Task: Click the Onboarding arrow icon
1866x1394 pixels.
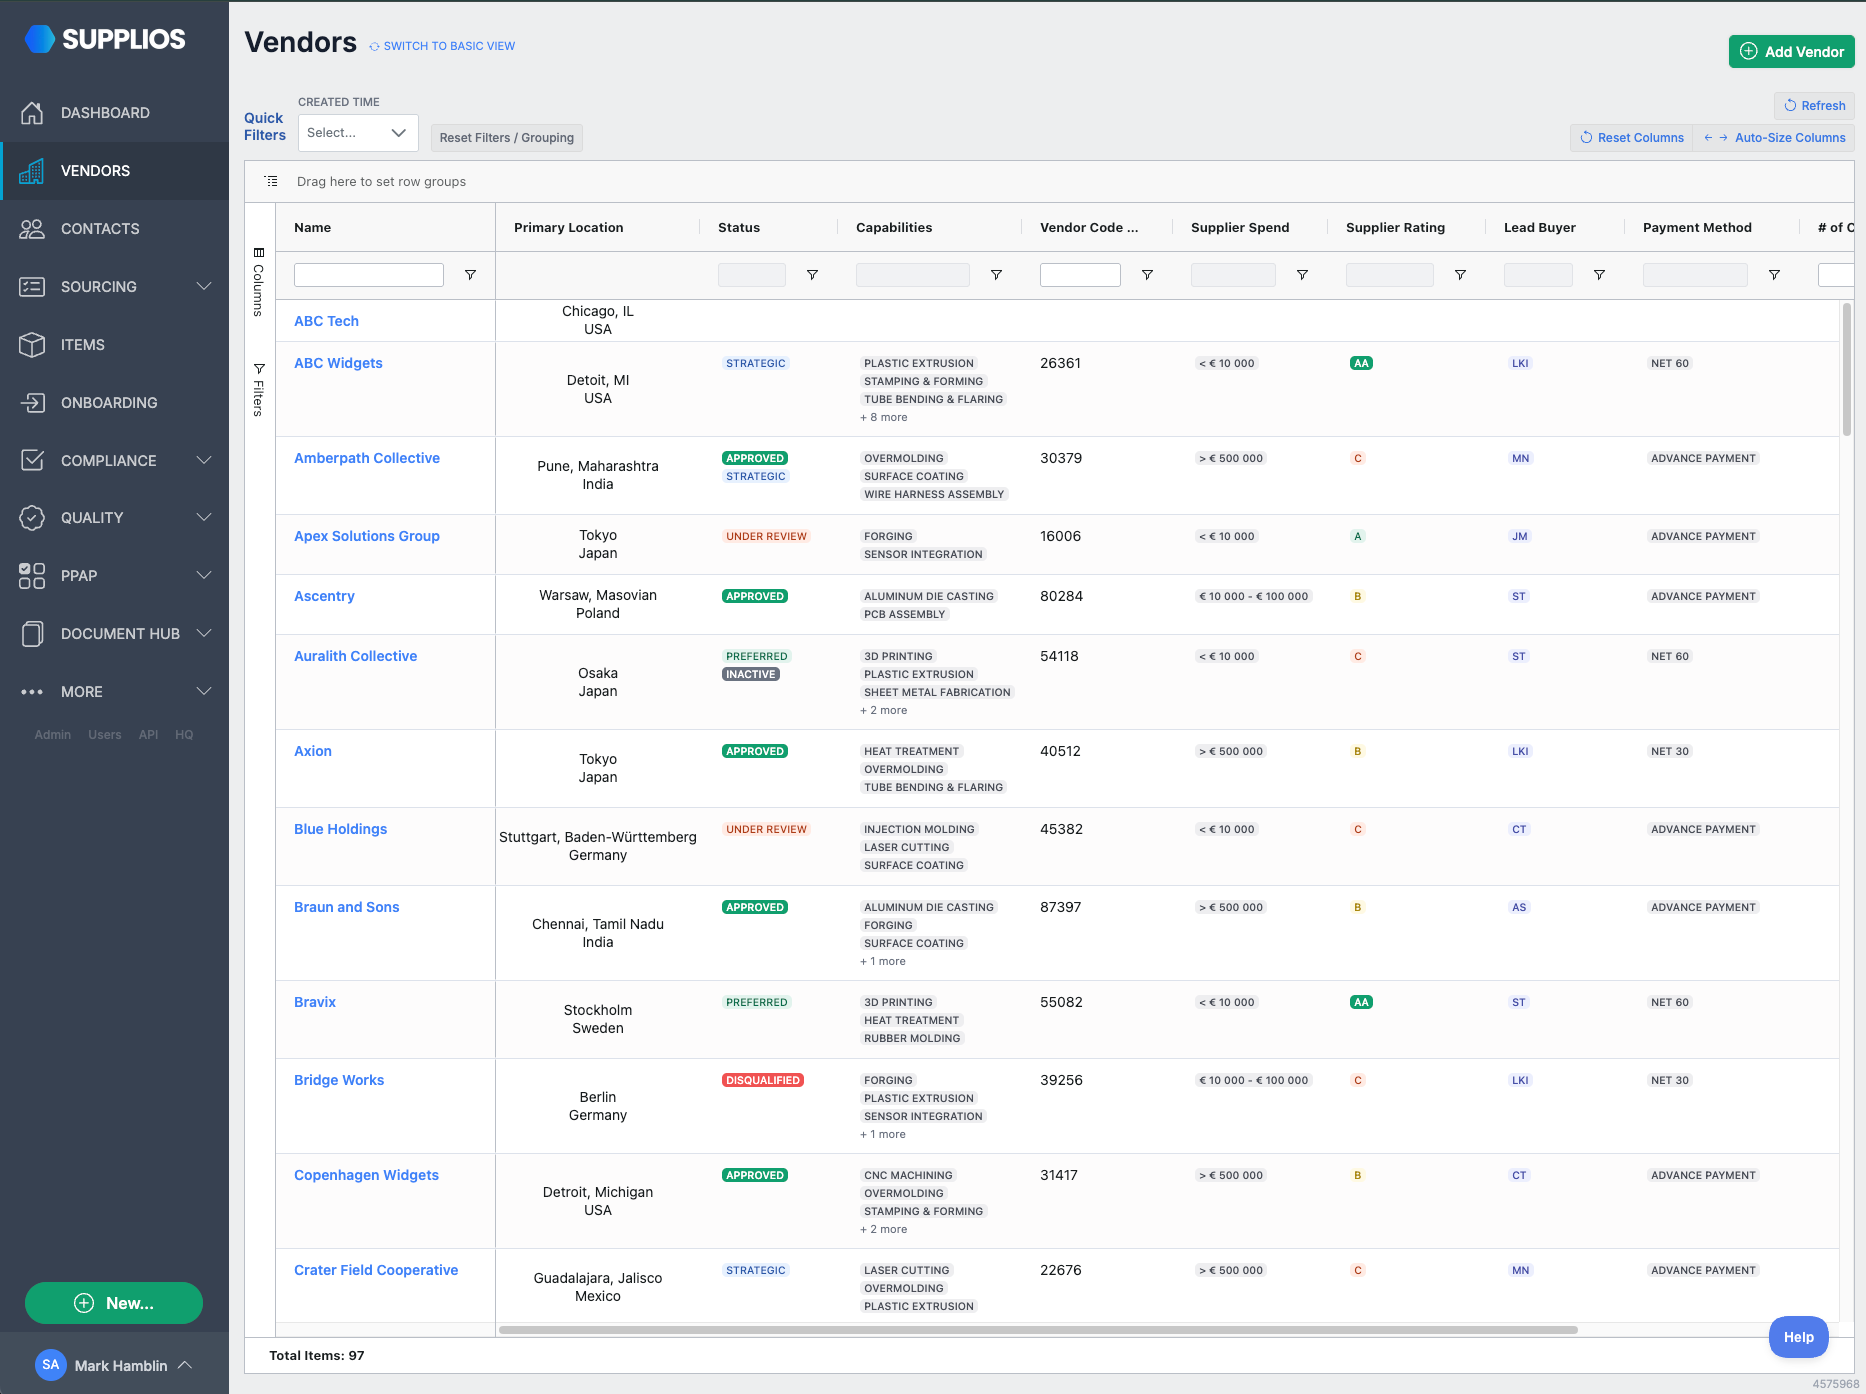Action: click(32, 403)
